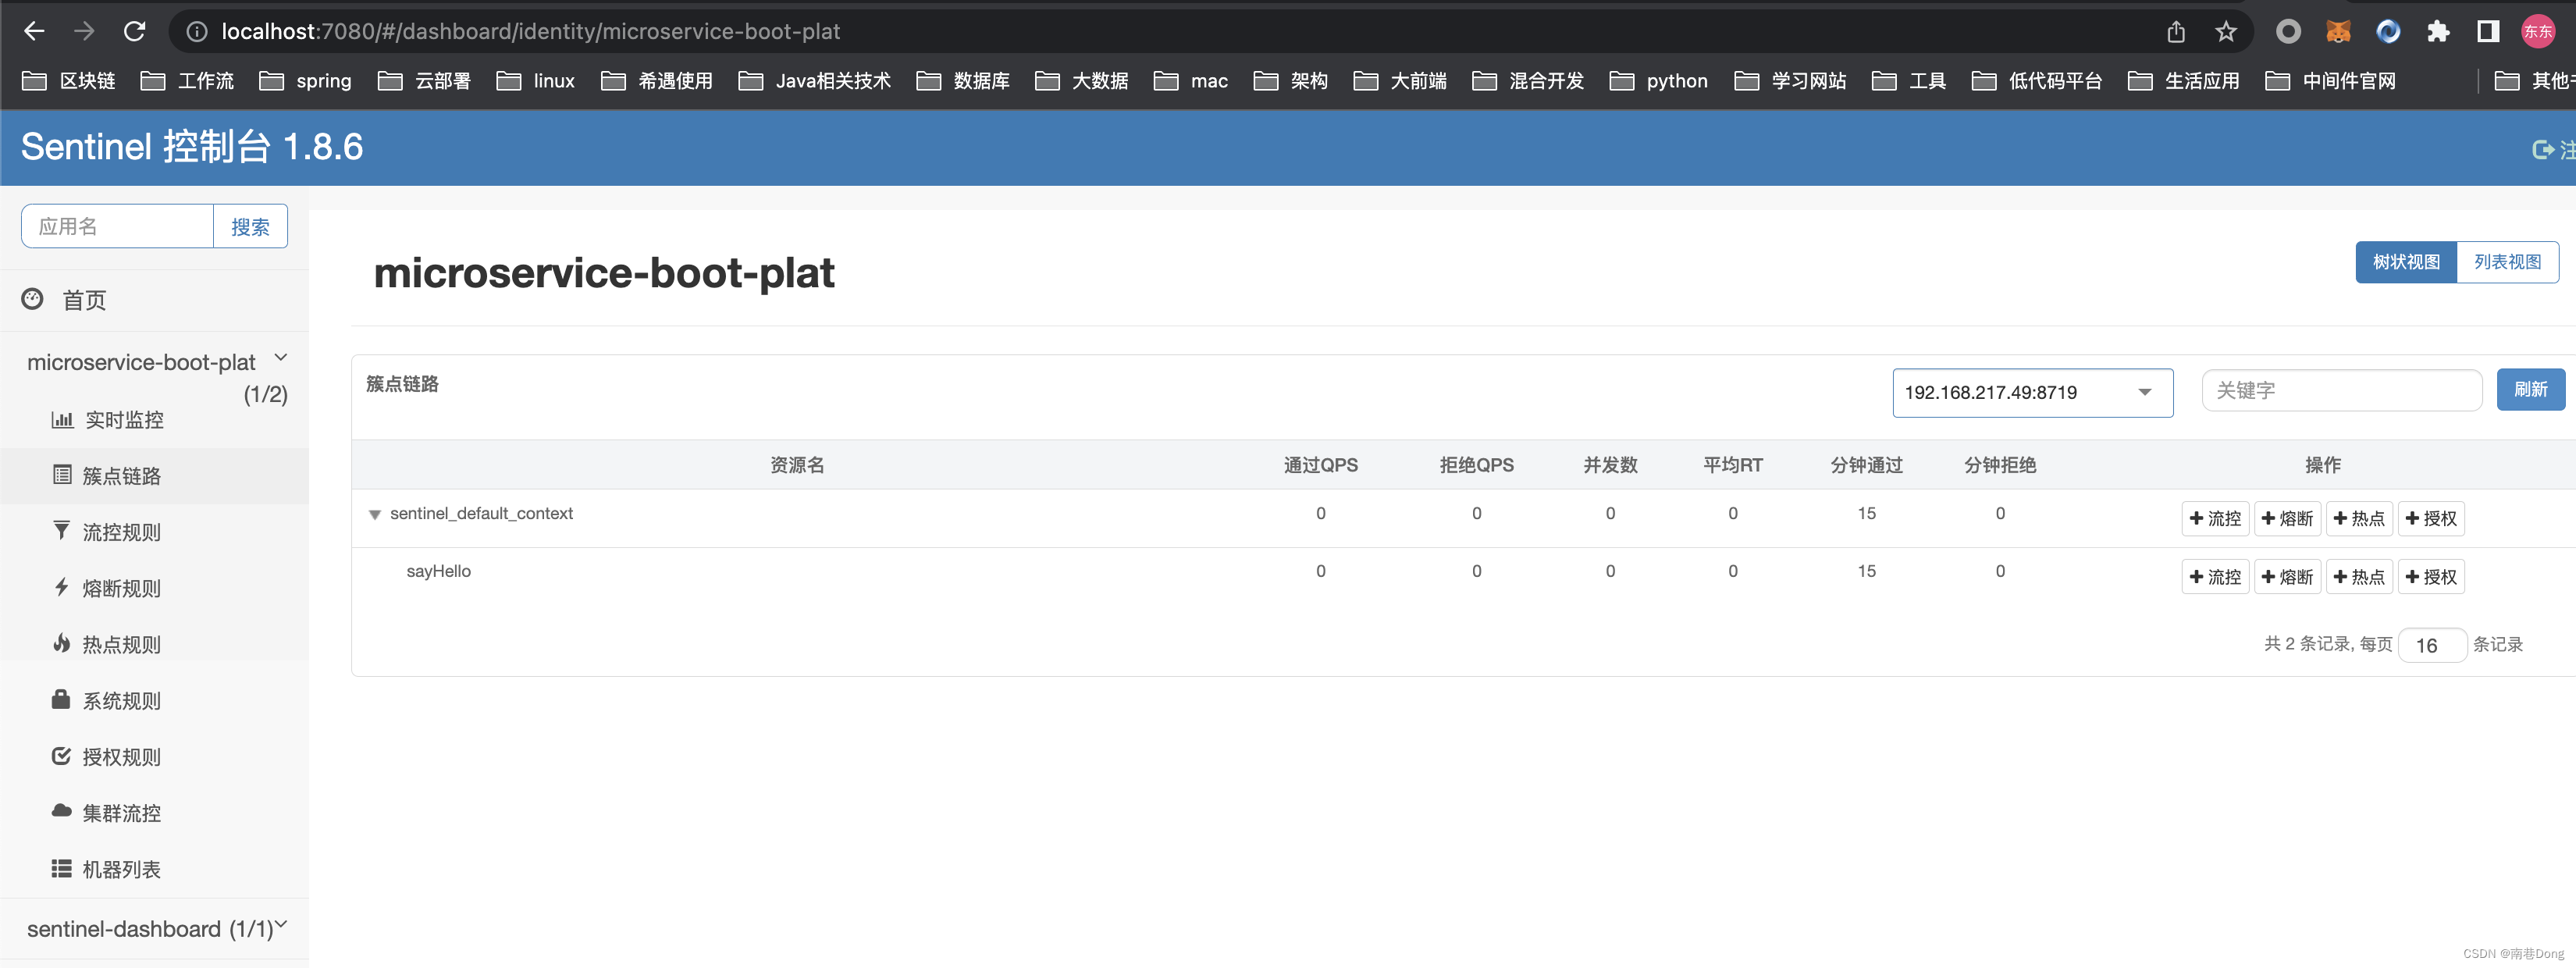The width and height of the screenshot is (2576, 968).
Task: Switch to 列表视图 list view
Action: click(2507, 262)
